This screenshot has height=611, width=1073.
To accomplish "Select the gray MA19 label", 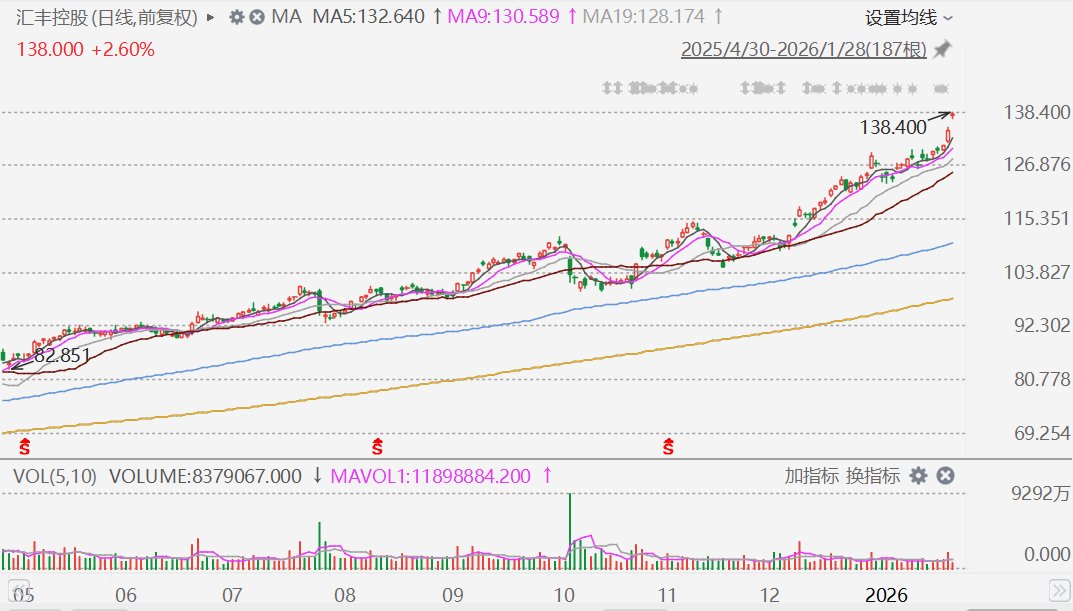I will click(643, 16).
